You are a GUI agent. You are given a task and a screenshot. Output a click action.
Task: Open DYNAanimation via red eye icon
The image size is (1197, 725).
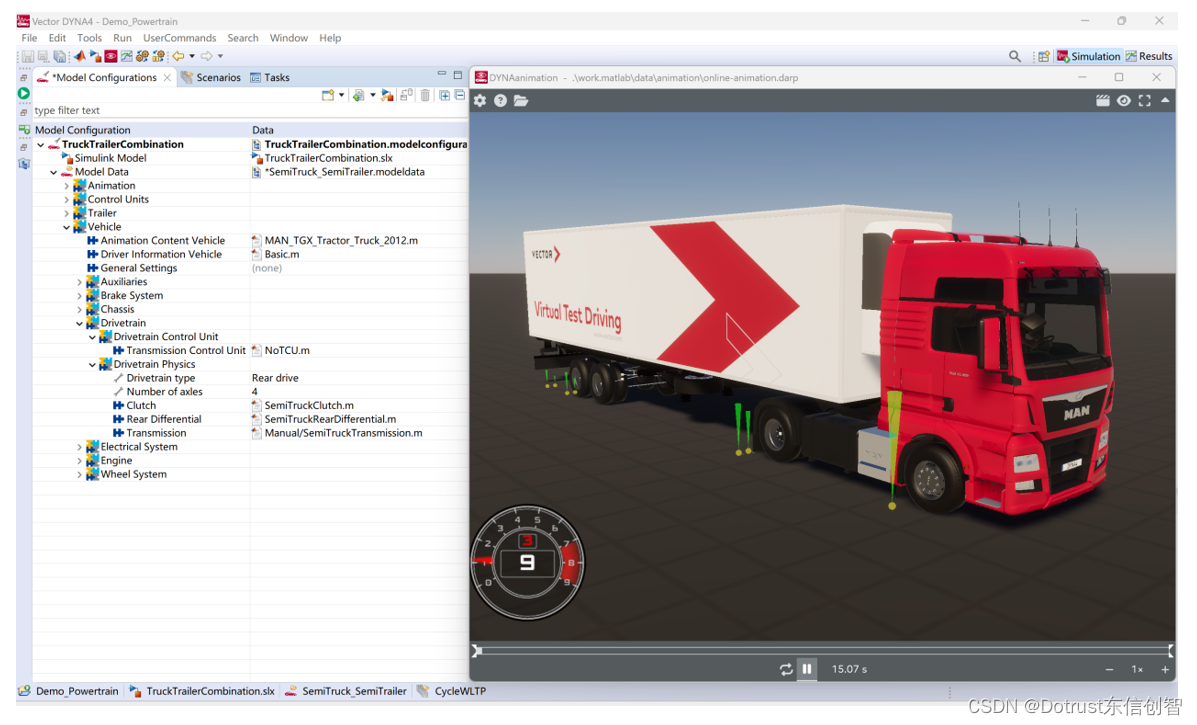pos(111,56)
